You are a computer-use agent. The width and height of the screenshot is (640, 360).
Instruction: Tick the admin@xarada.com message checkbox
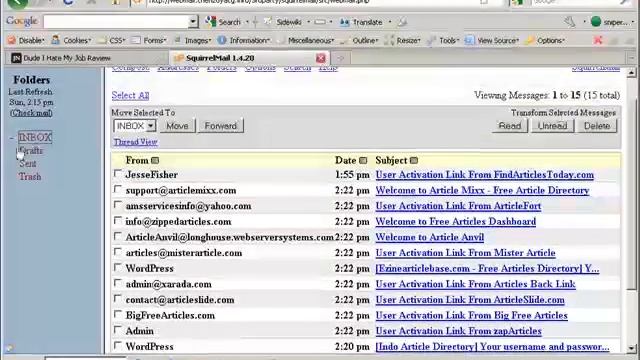tap(118, 283)
